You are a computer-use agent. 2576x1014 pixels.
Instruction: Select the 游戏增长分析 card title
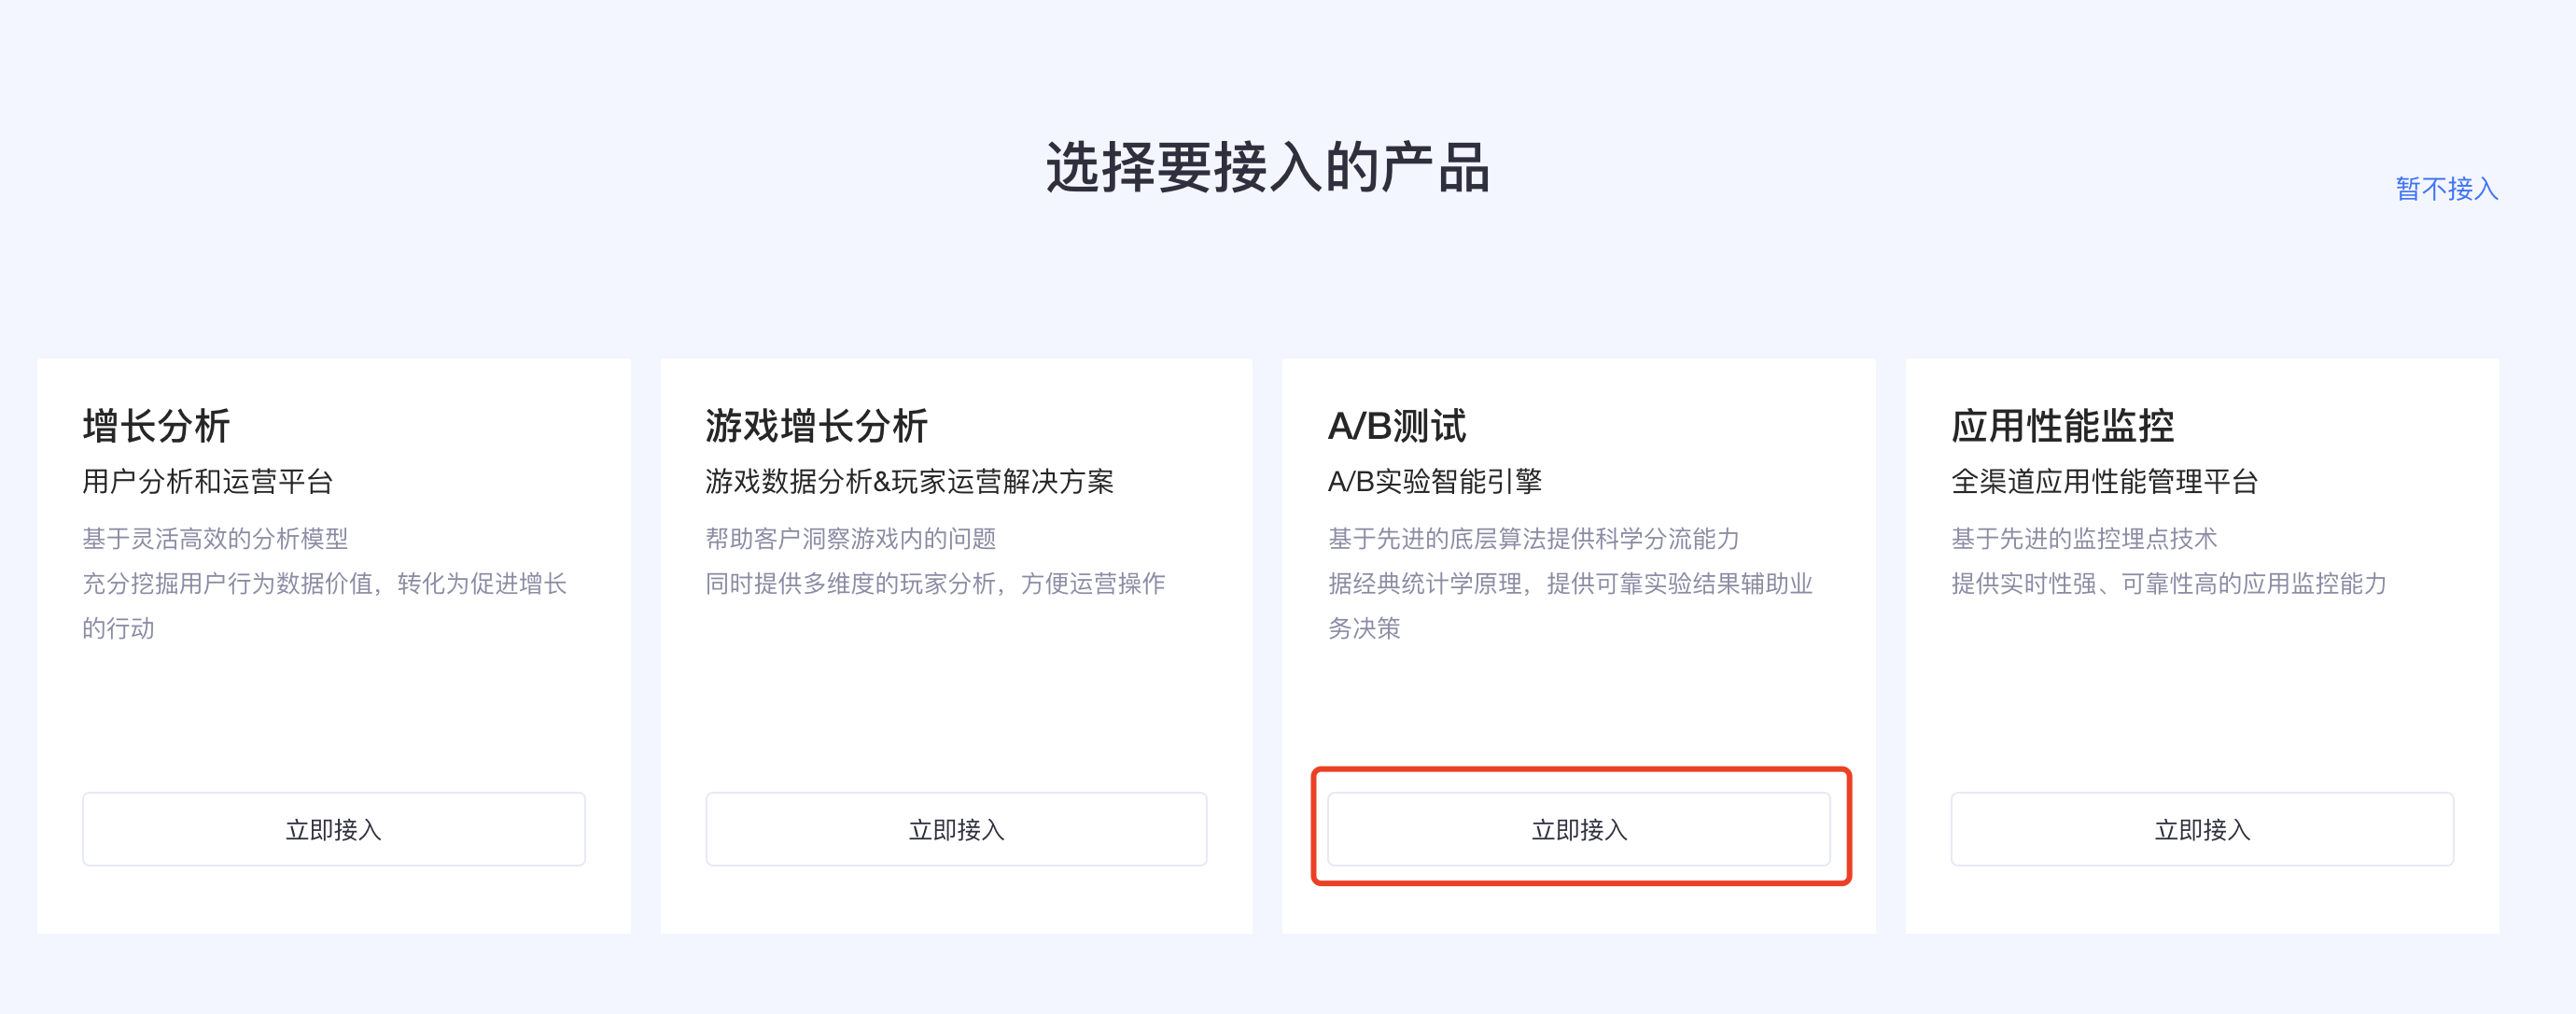click(x=816, y=426)
